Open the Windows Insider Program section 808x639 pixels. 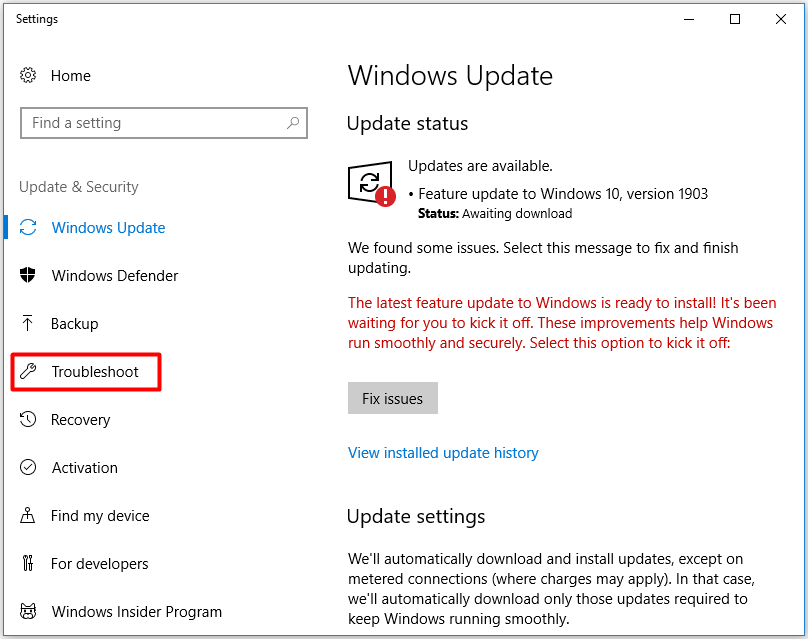click(137, 612)
